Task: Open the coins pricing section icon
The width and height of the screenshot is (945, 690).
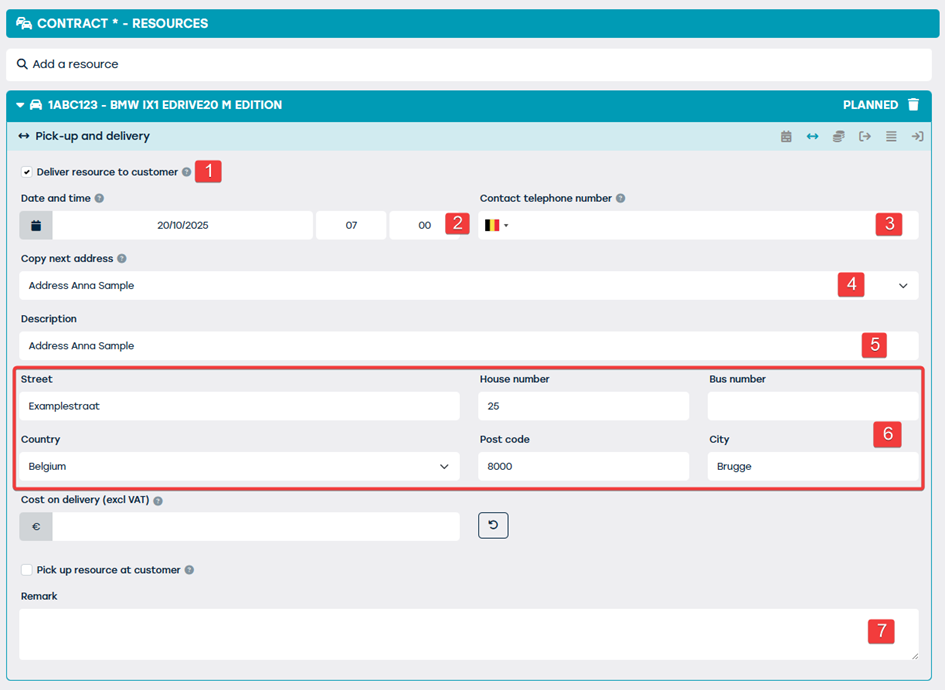Action: [x=838, y=136]
